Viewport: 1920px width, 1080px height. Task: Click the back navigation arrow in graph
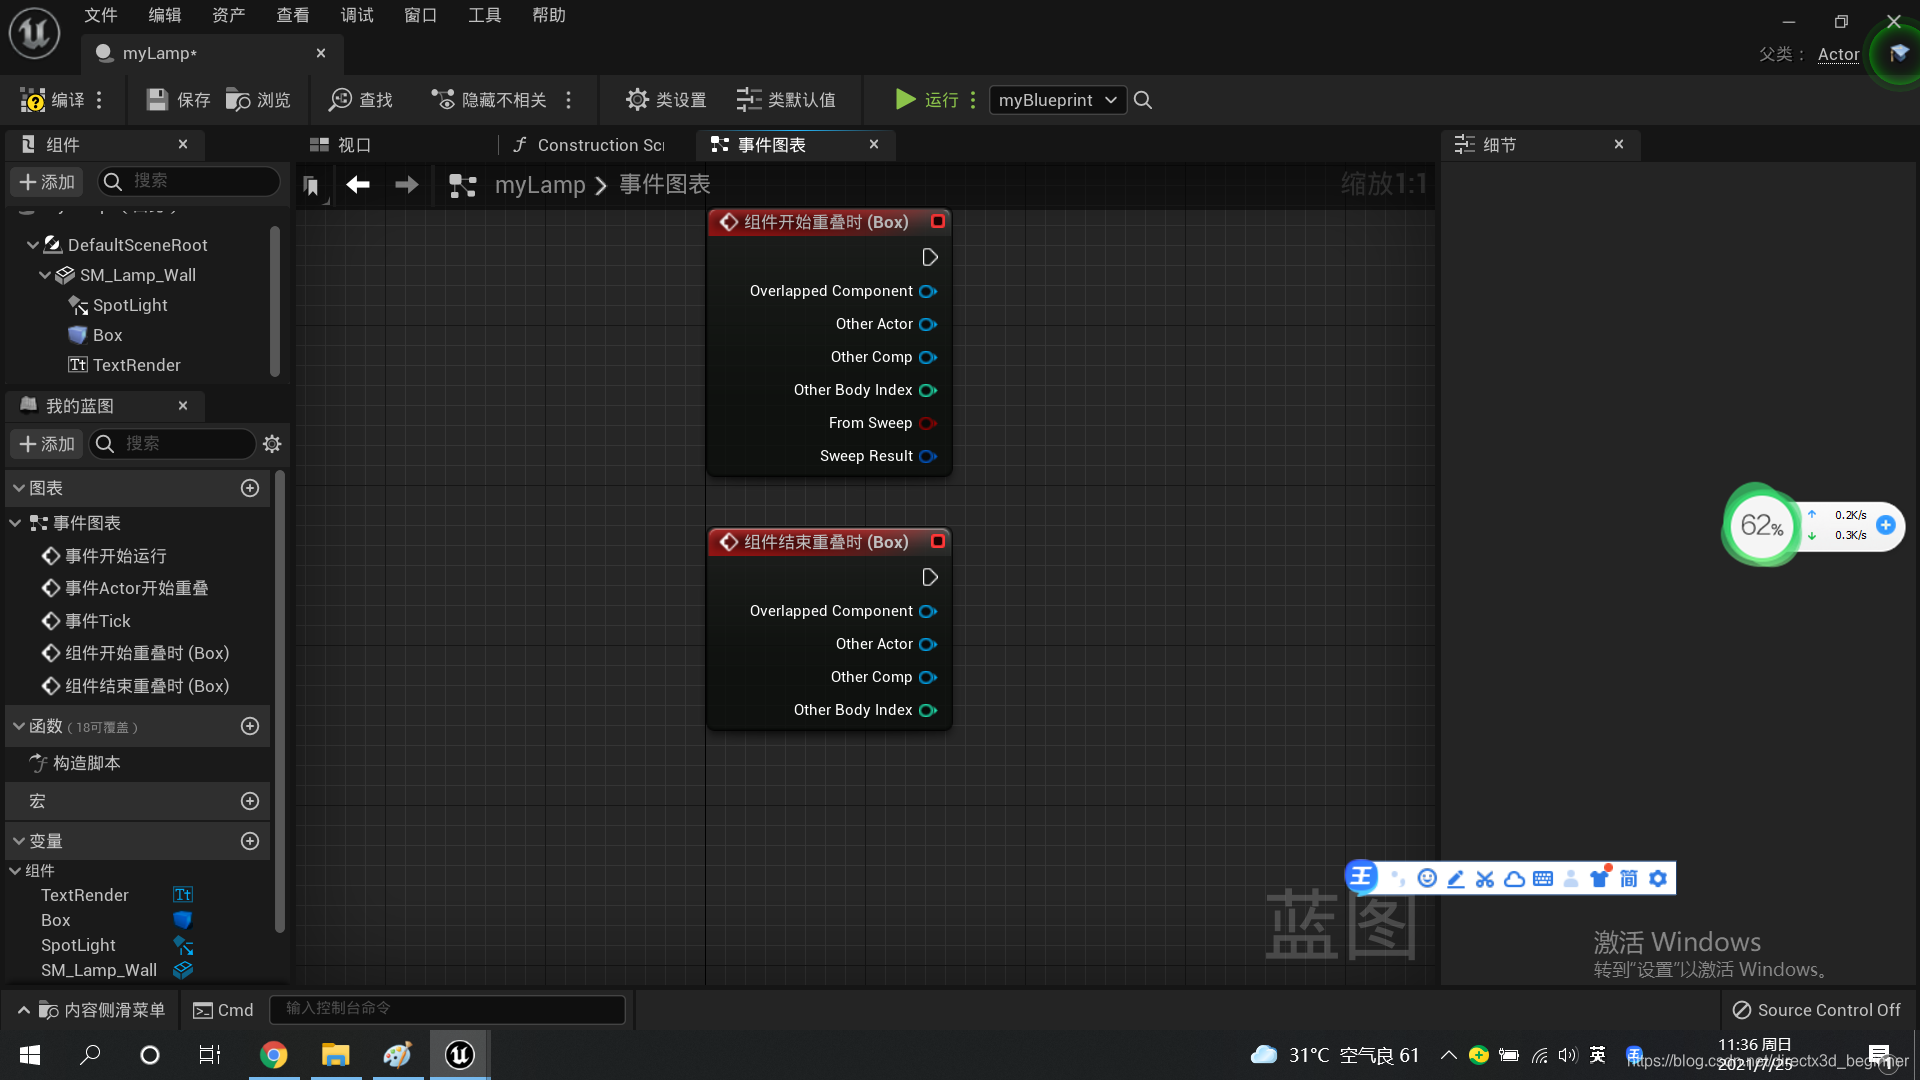358,185
